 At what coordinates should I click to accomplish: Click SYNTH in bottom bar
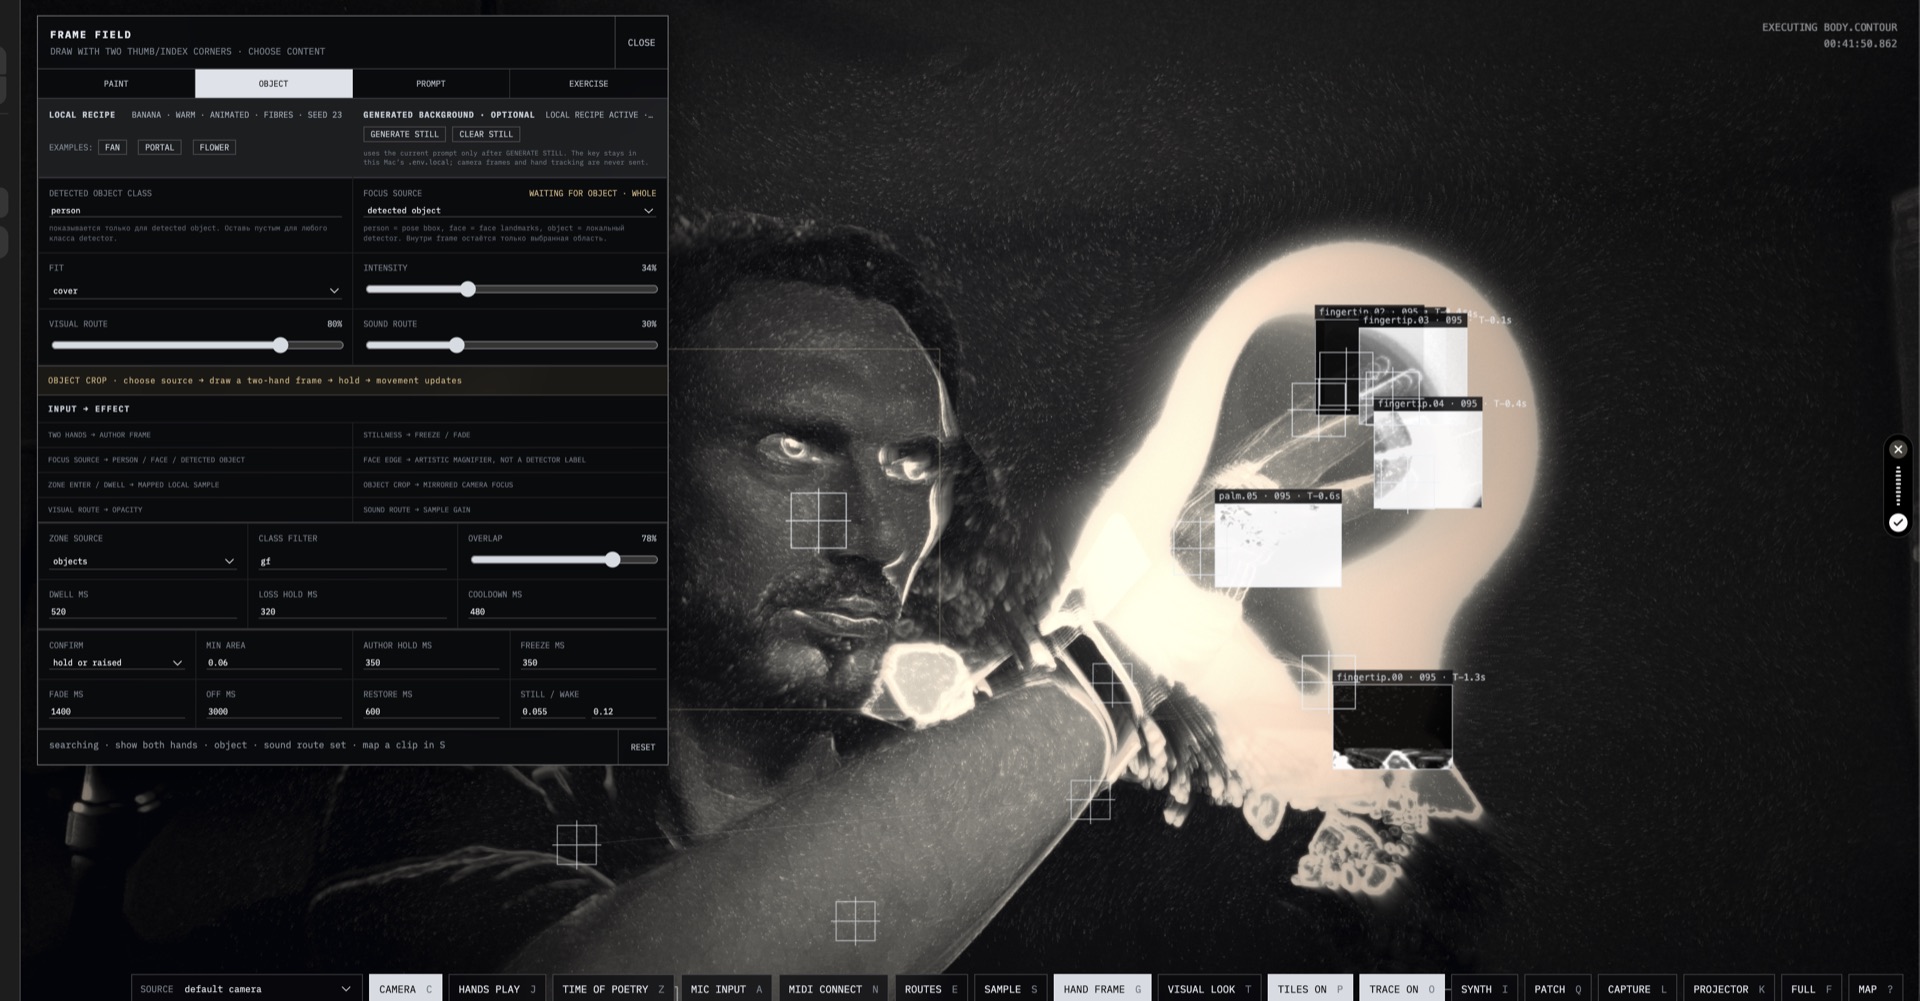click(x=1484, y=989)
